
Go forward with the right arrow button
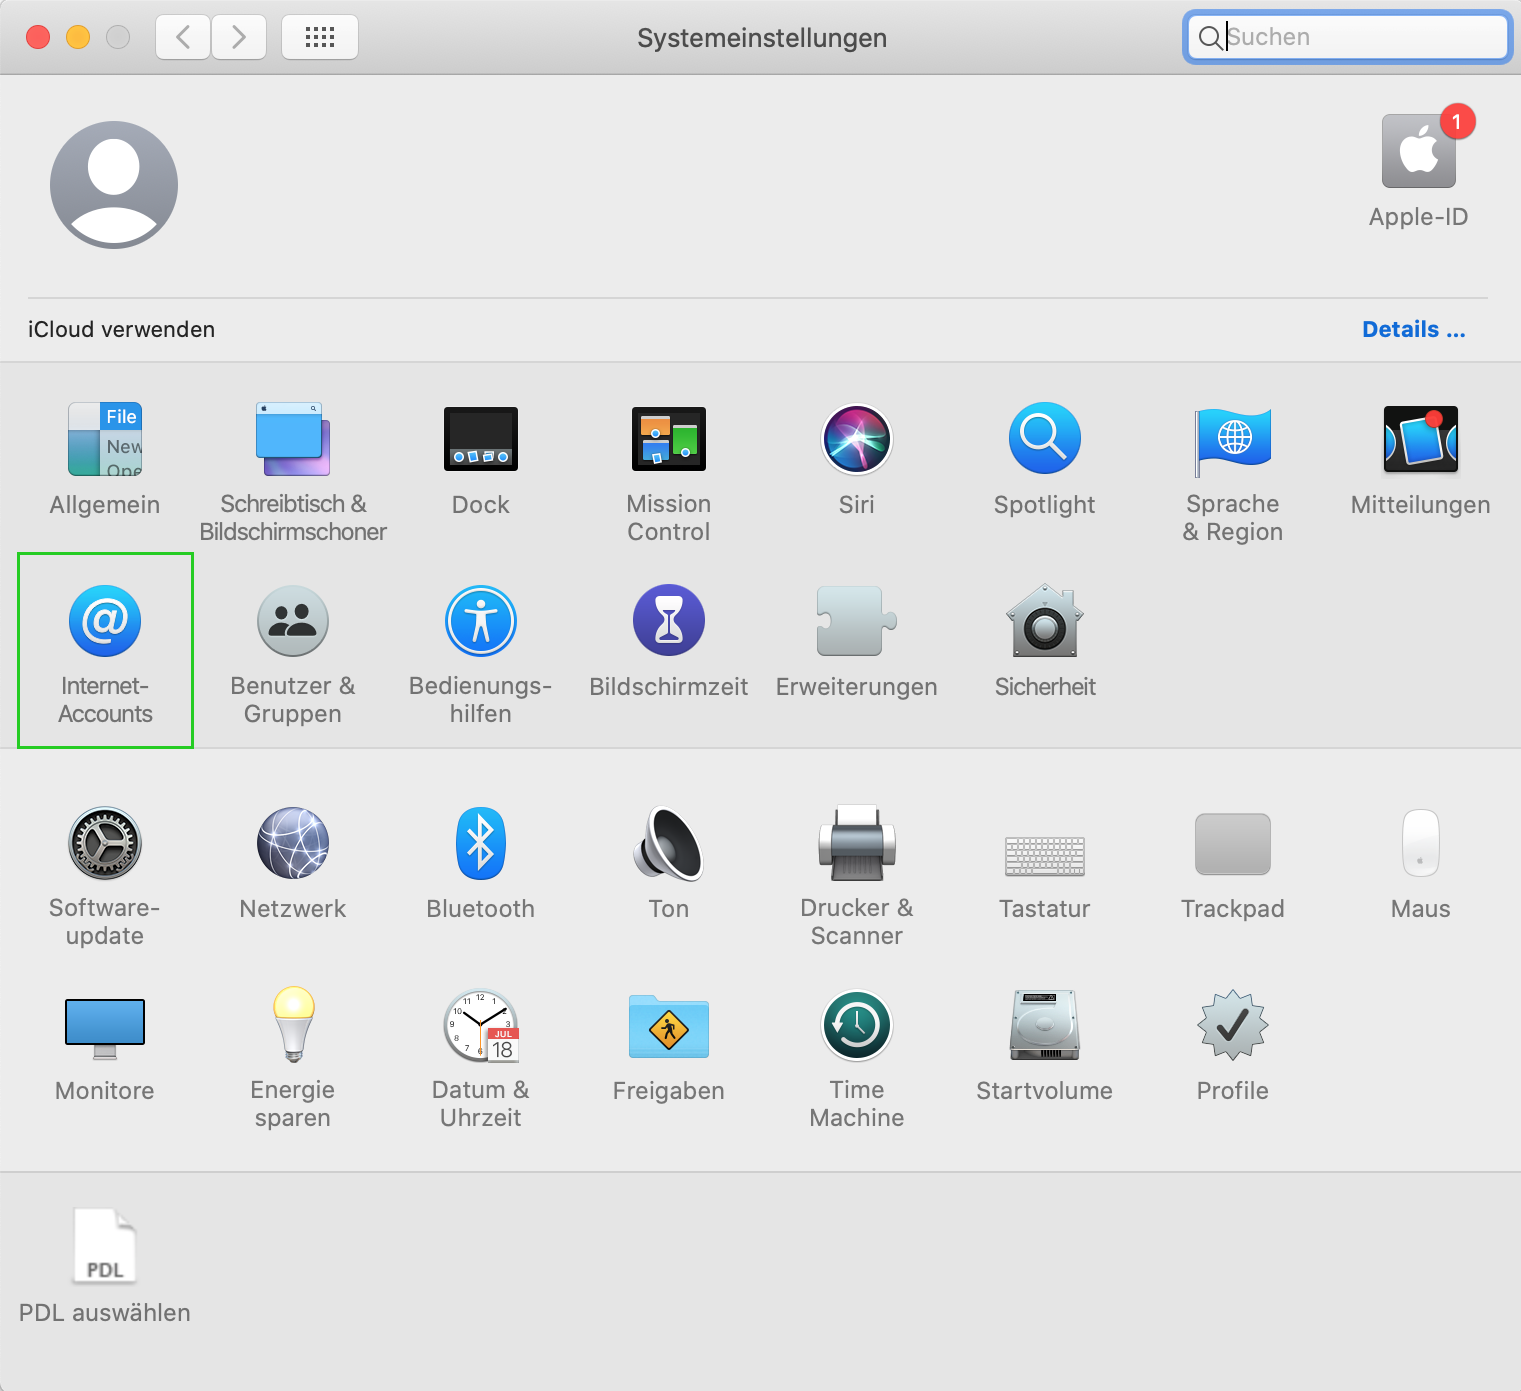click(239, 37)
